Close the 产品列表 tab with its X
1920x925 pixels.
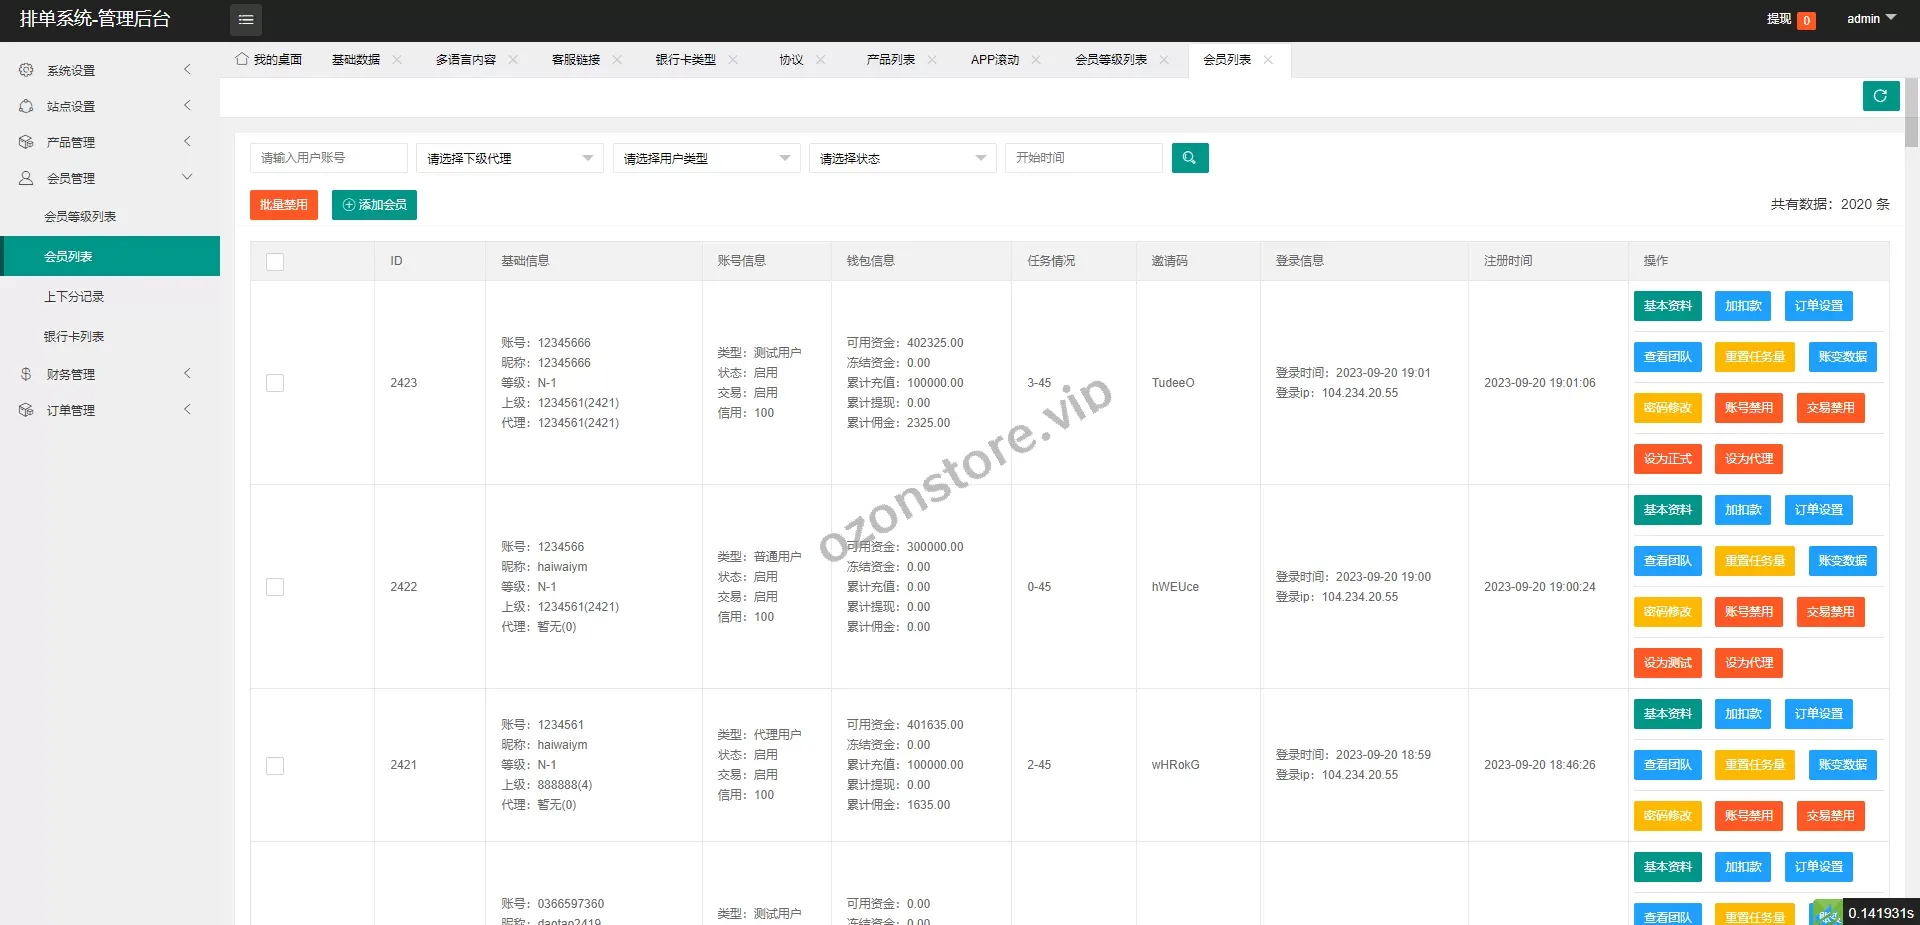point(932,60)
